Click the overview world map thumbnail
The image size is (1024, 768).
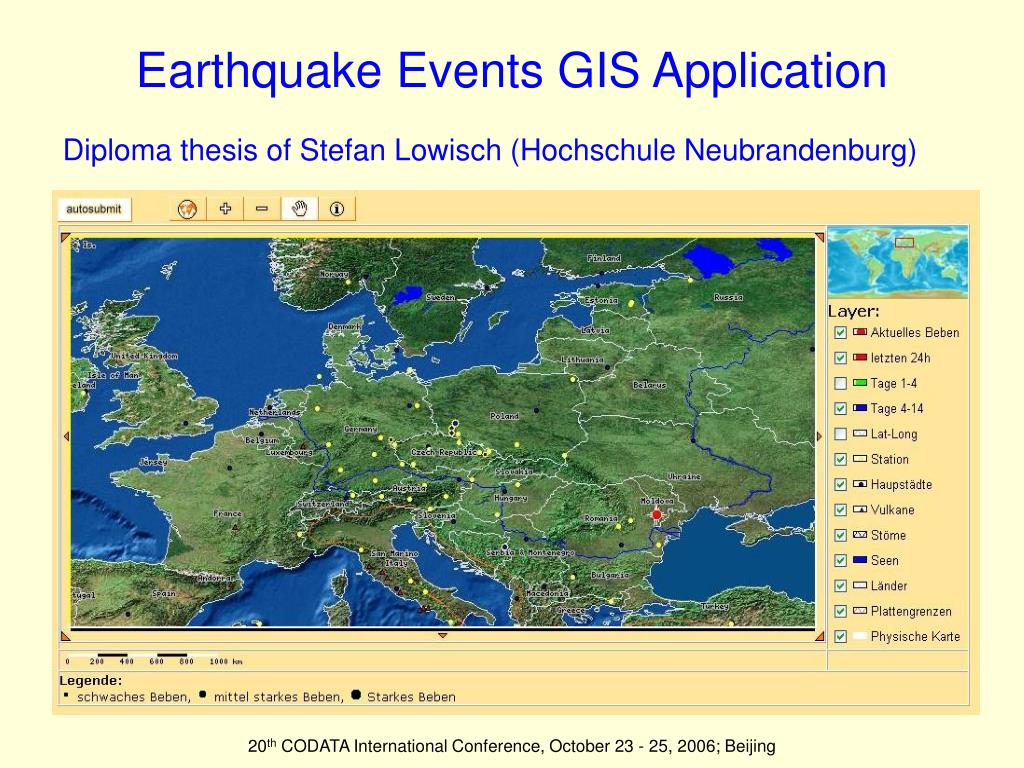tap(898, 261)
